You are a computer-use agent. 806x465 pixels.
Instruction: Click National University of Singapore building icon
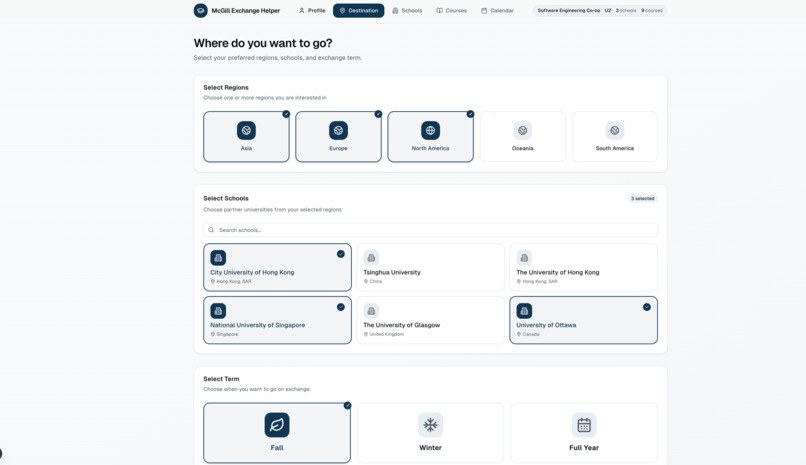click(x=218, y=311)
